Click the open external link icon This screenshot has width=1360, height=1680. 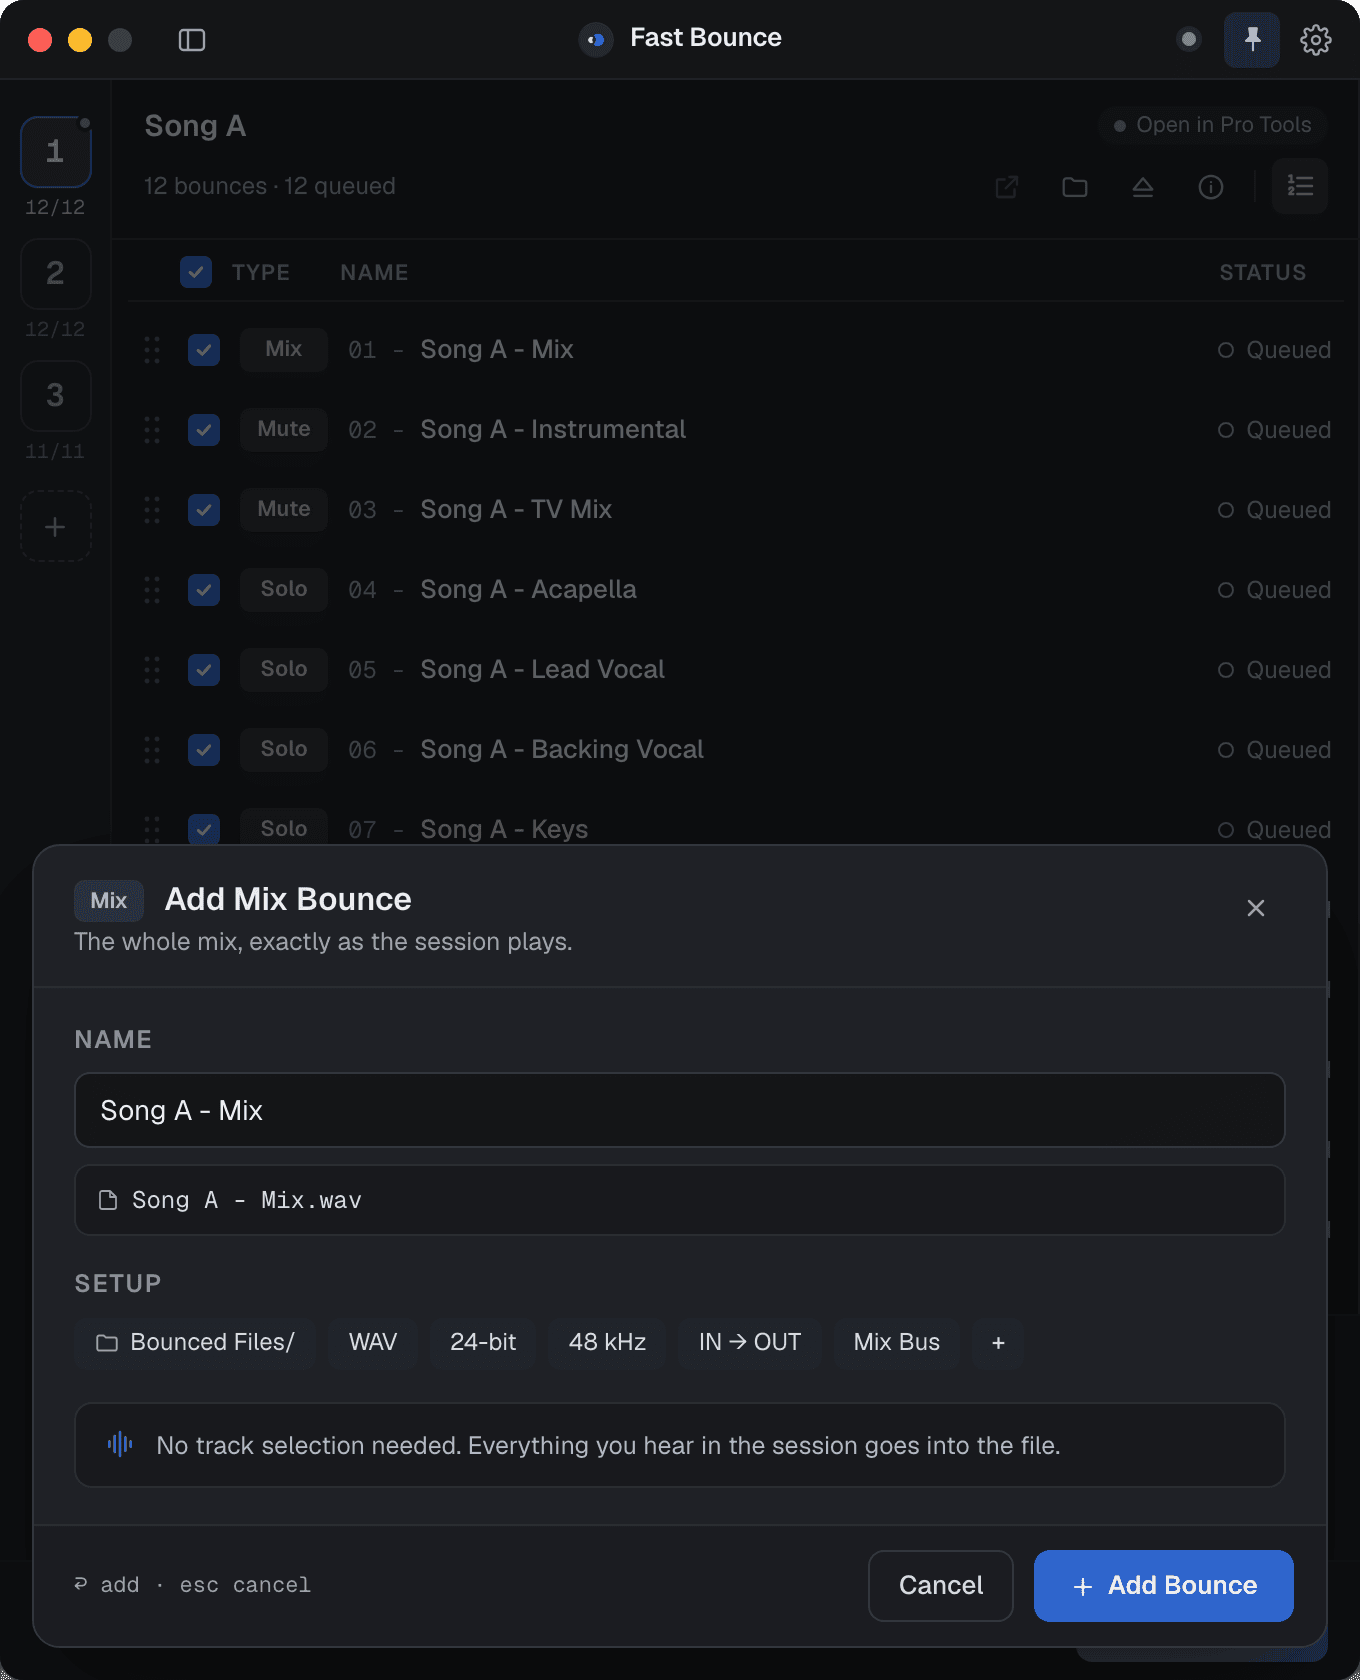[1007, 187]
